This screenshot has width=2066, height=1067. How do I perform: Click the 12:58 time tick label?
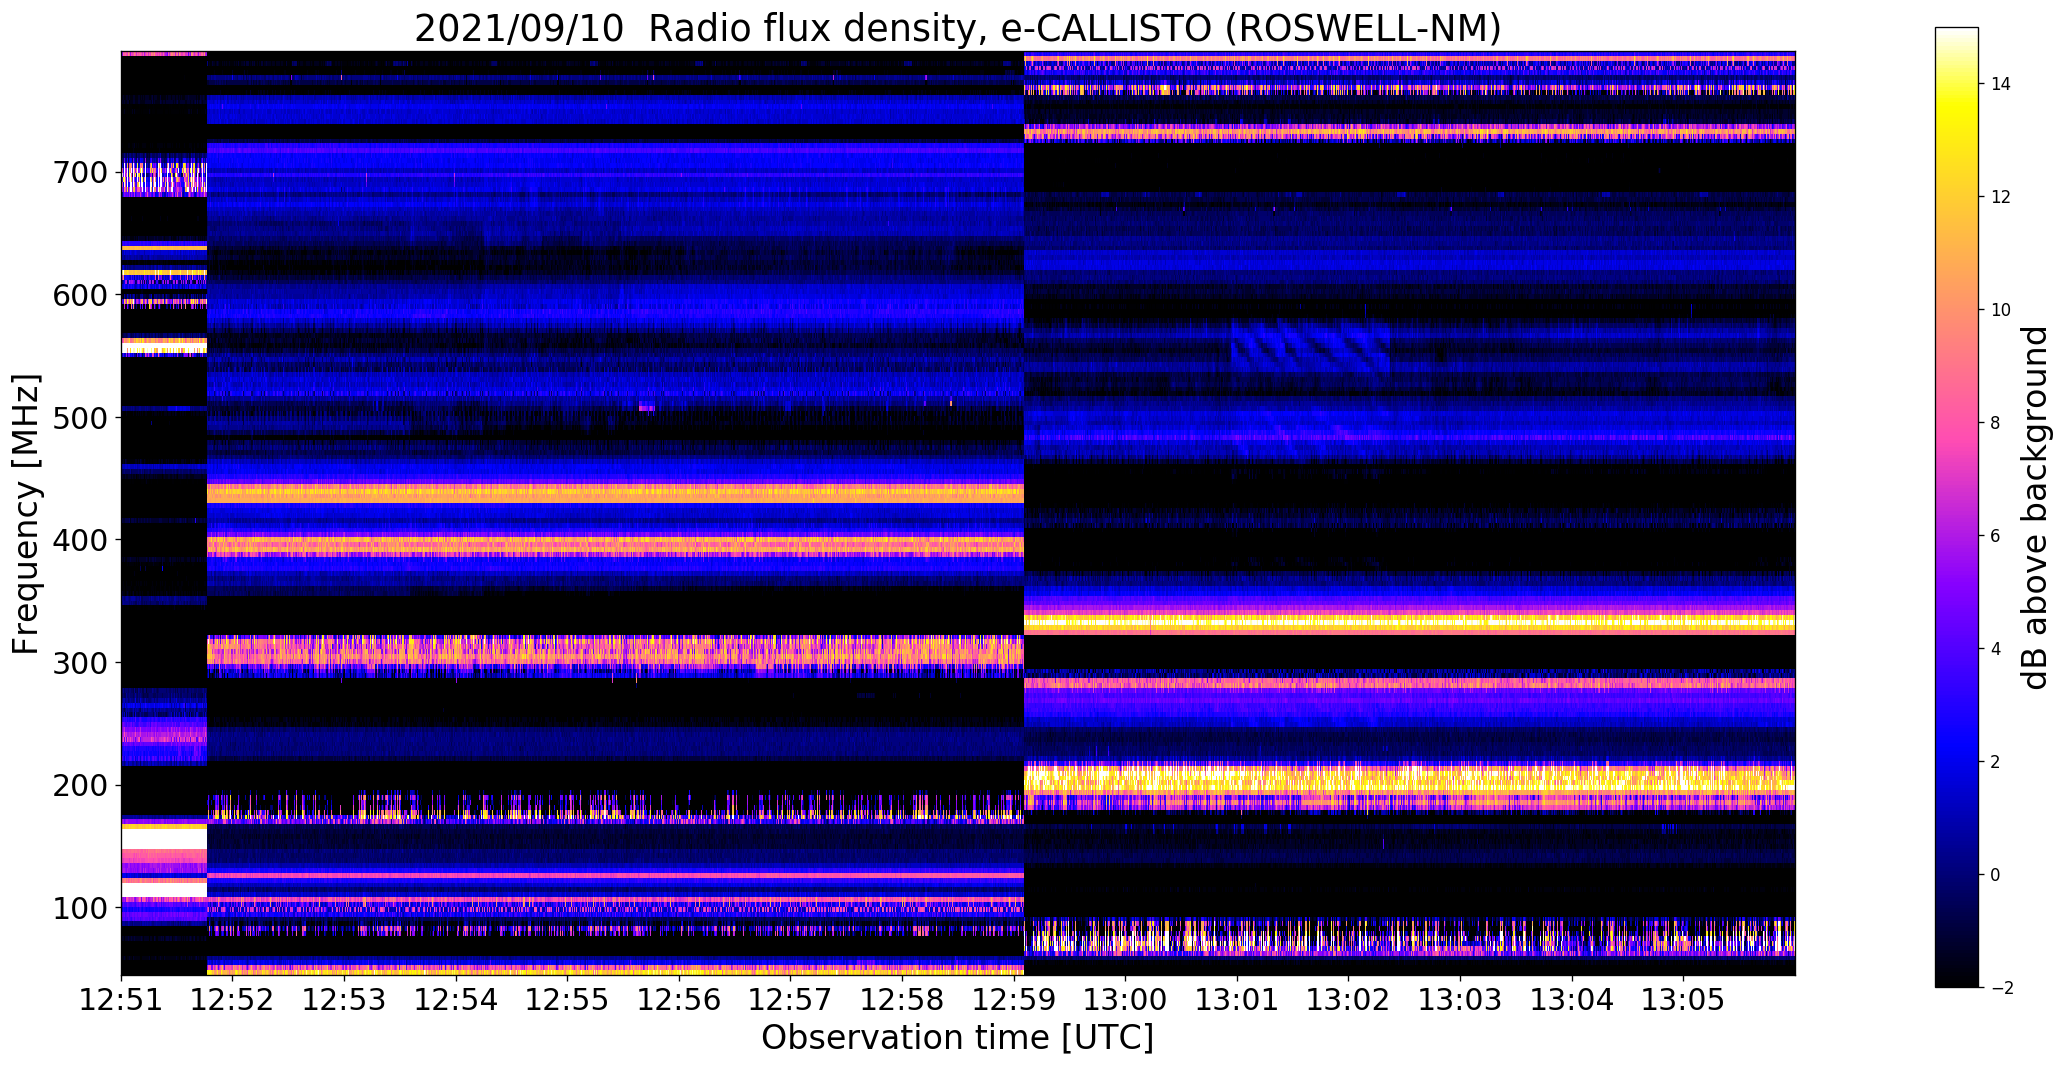click(x=902, y=998)
